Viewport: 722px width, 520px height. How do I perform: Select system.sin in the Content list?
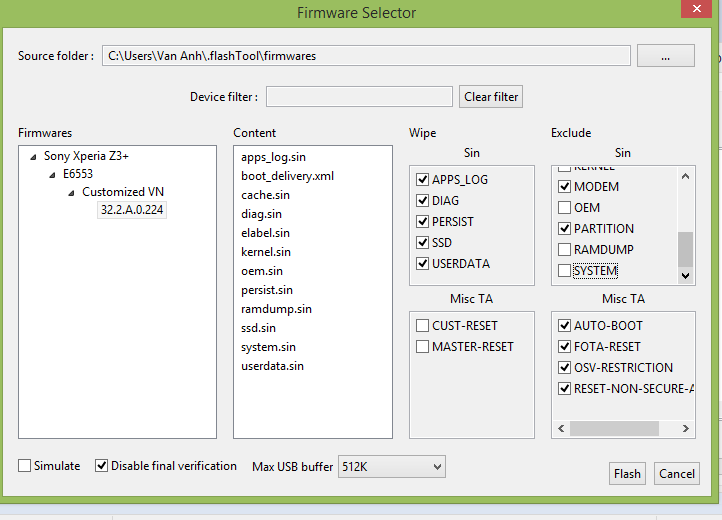268,347
